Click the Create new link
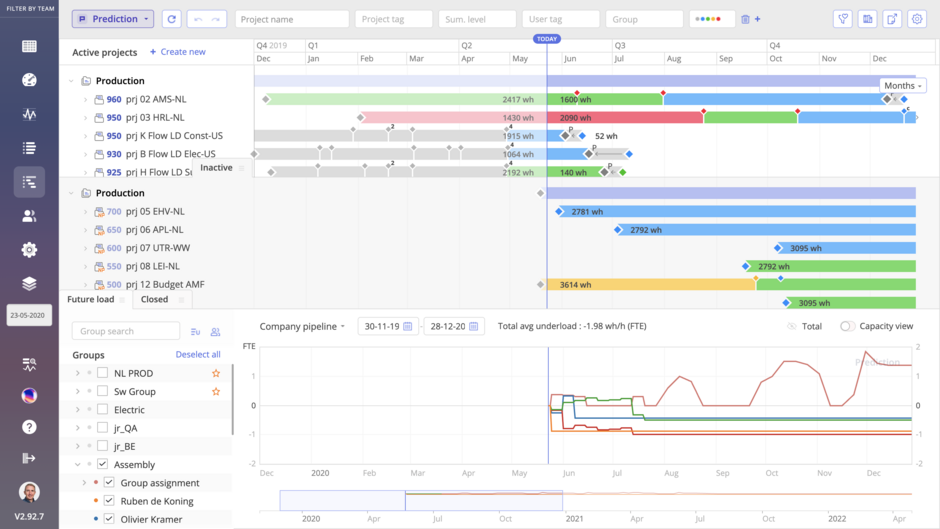 (x=177, y=52)
